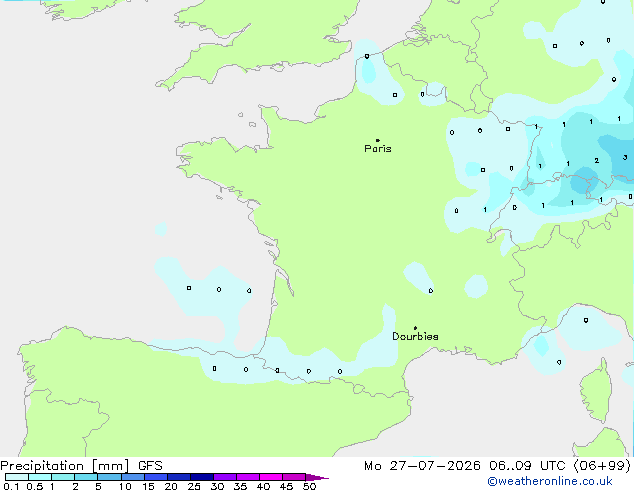Pick the legend swatch between 15 and 20
This screenshot has height=490, width=634.
point(155,477)
